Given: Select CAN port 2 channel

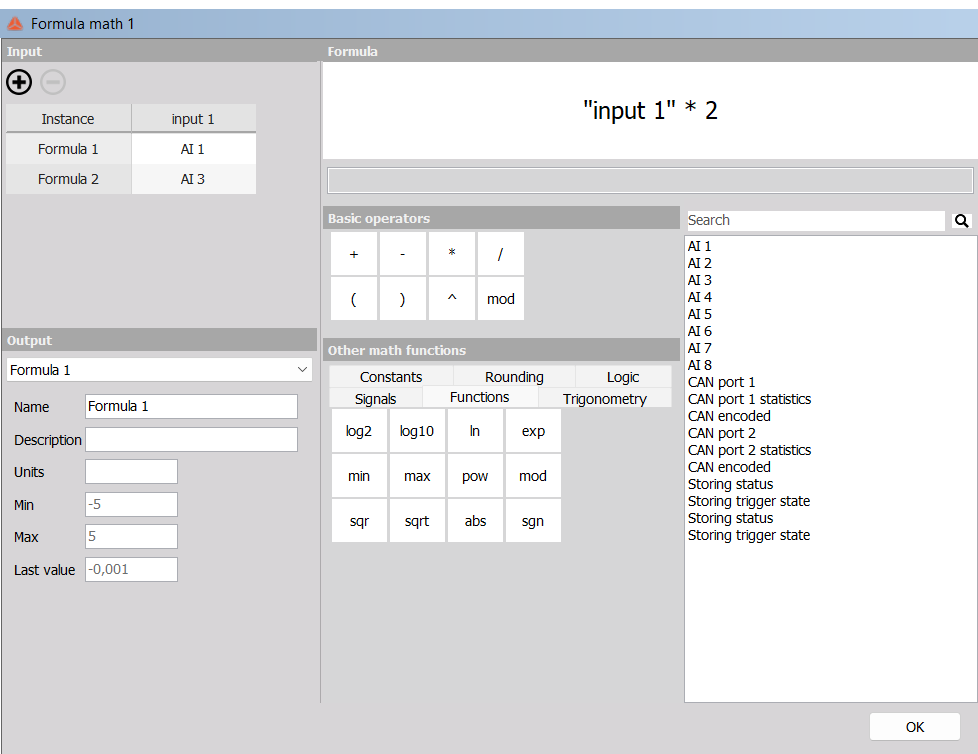Looking at the screenshot, I should point(722,433).
